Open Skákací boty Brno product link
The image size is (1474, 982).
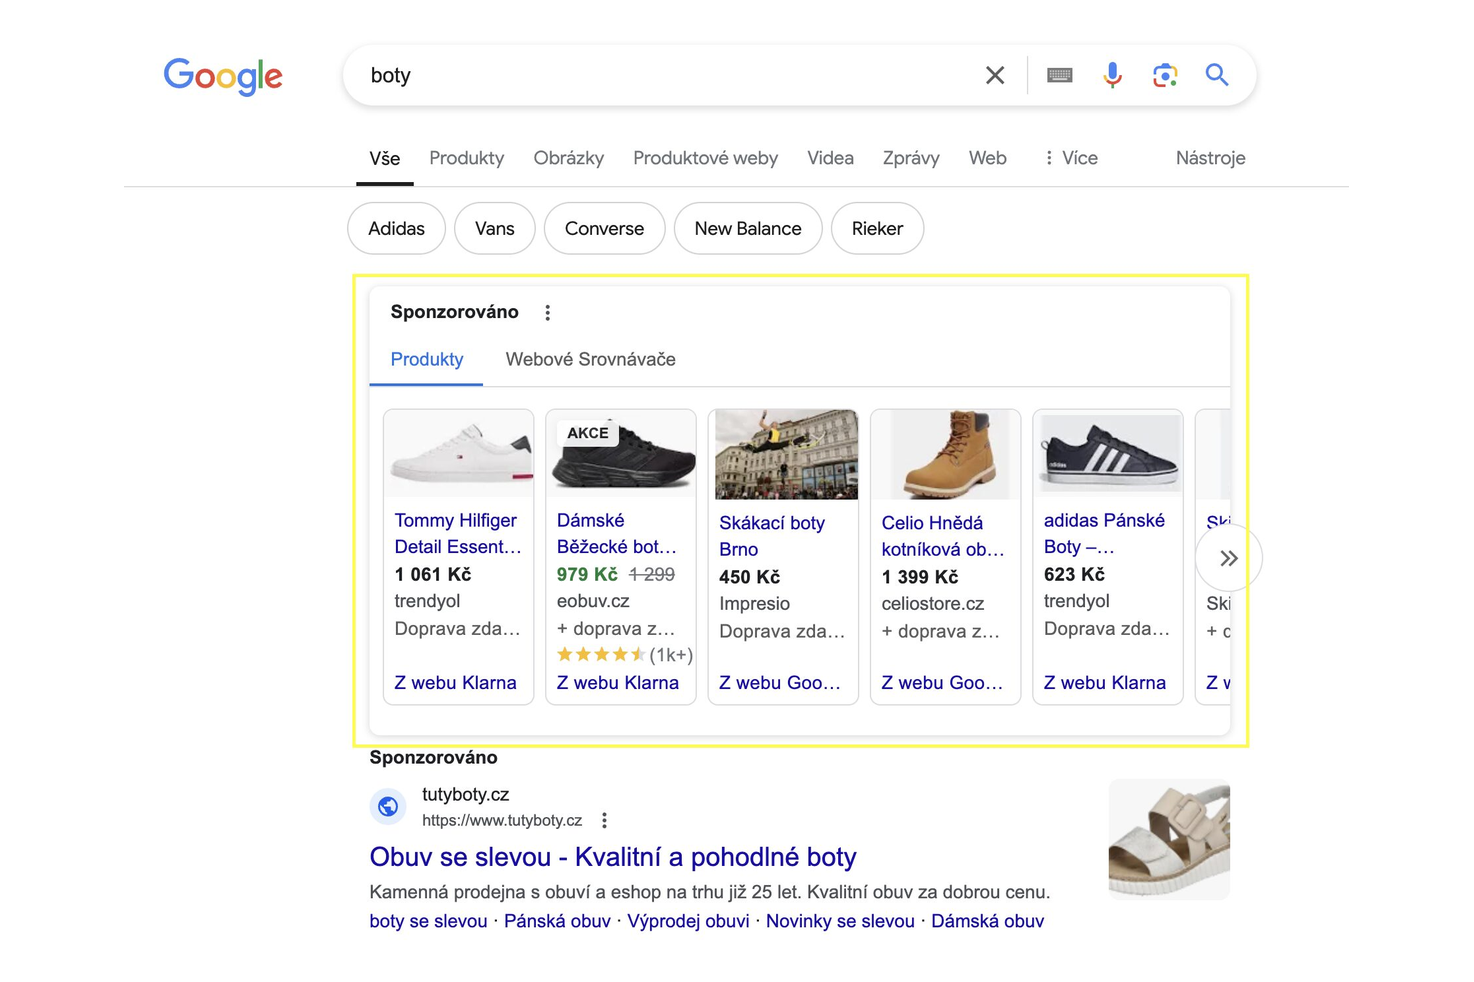(x=772, y=536)
